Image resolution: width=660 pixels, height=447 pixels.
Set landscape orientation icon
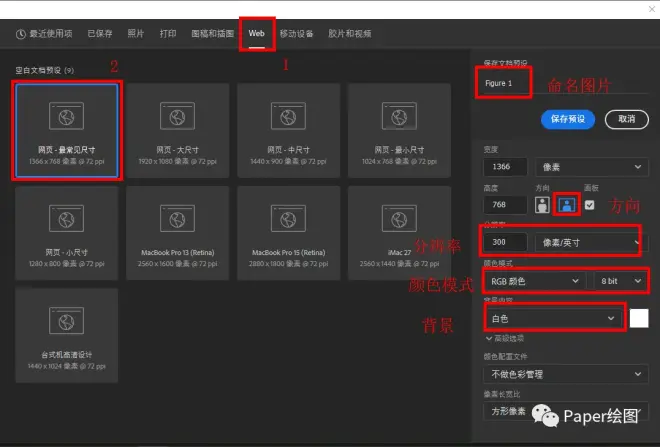(567, 205)
